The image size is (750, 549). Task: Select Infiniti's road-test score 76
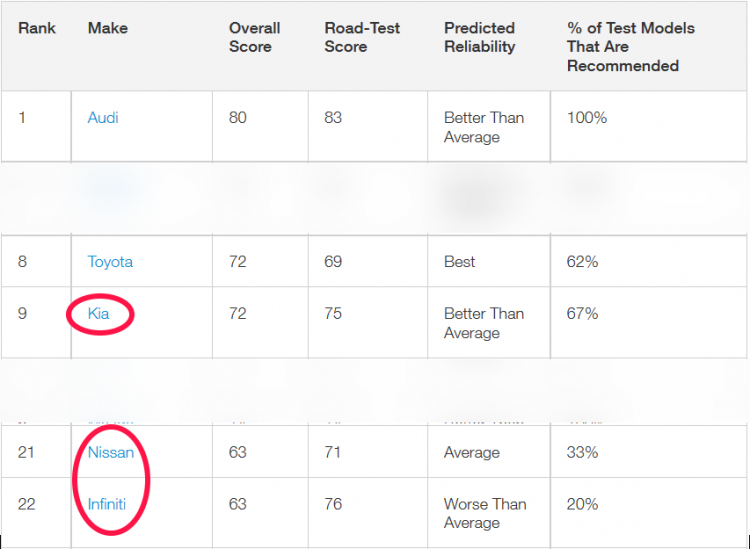coord(333,504)
